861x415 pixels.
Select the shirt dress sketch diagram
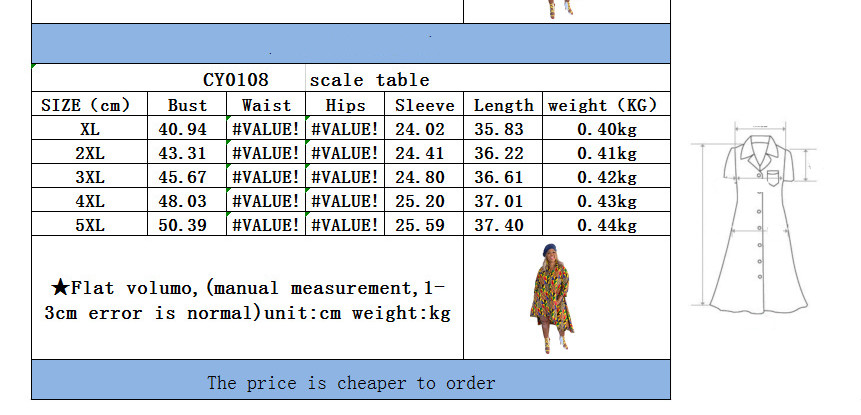click(x=759, y=216)
